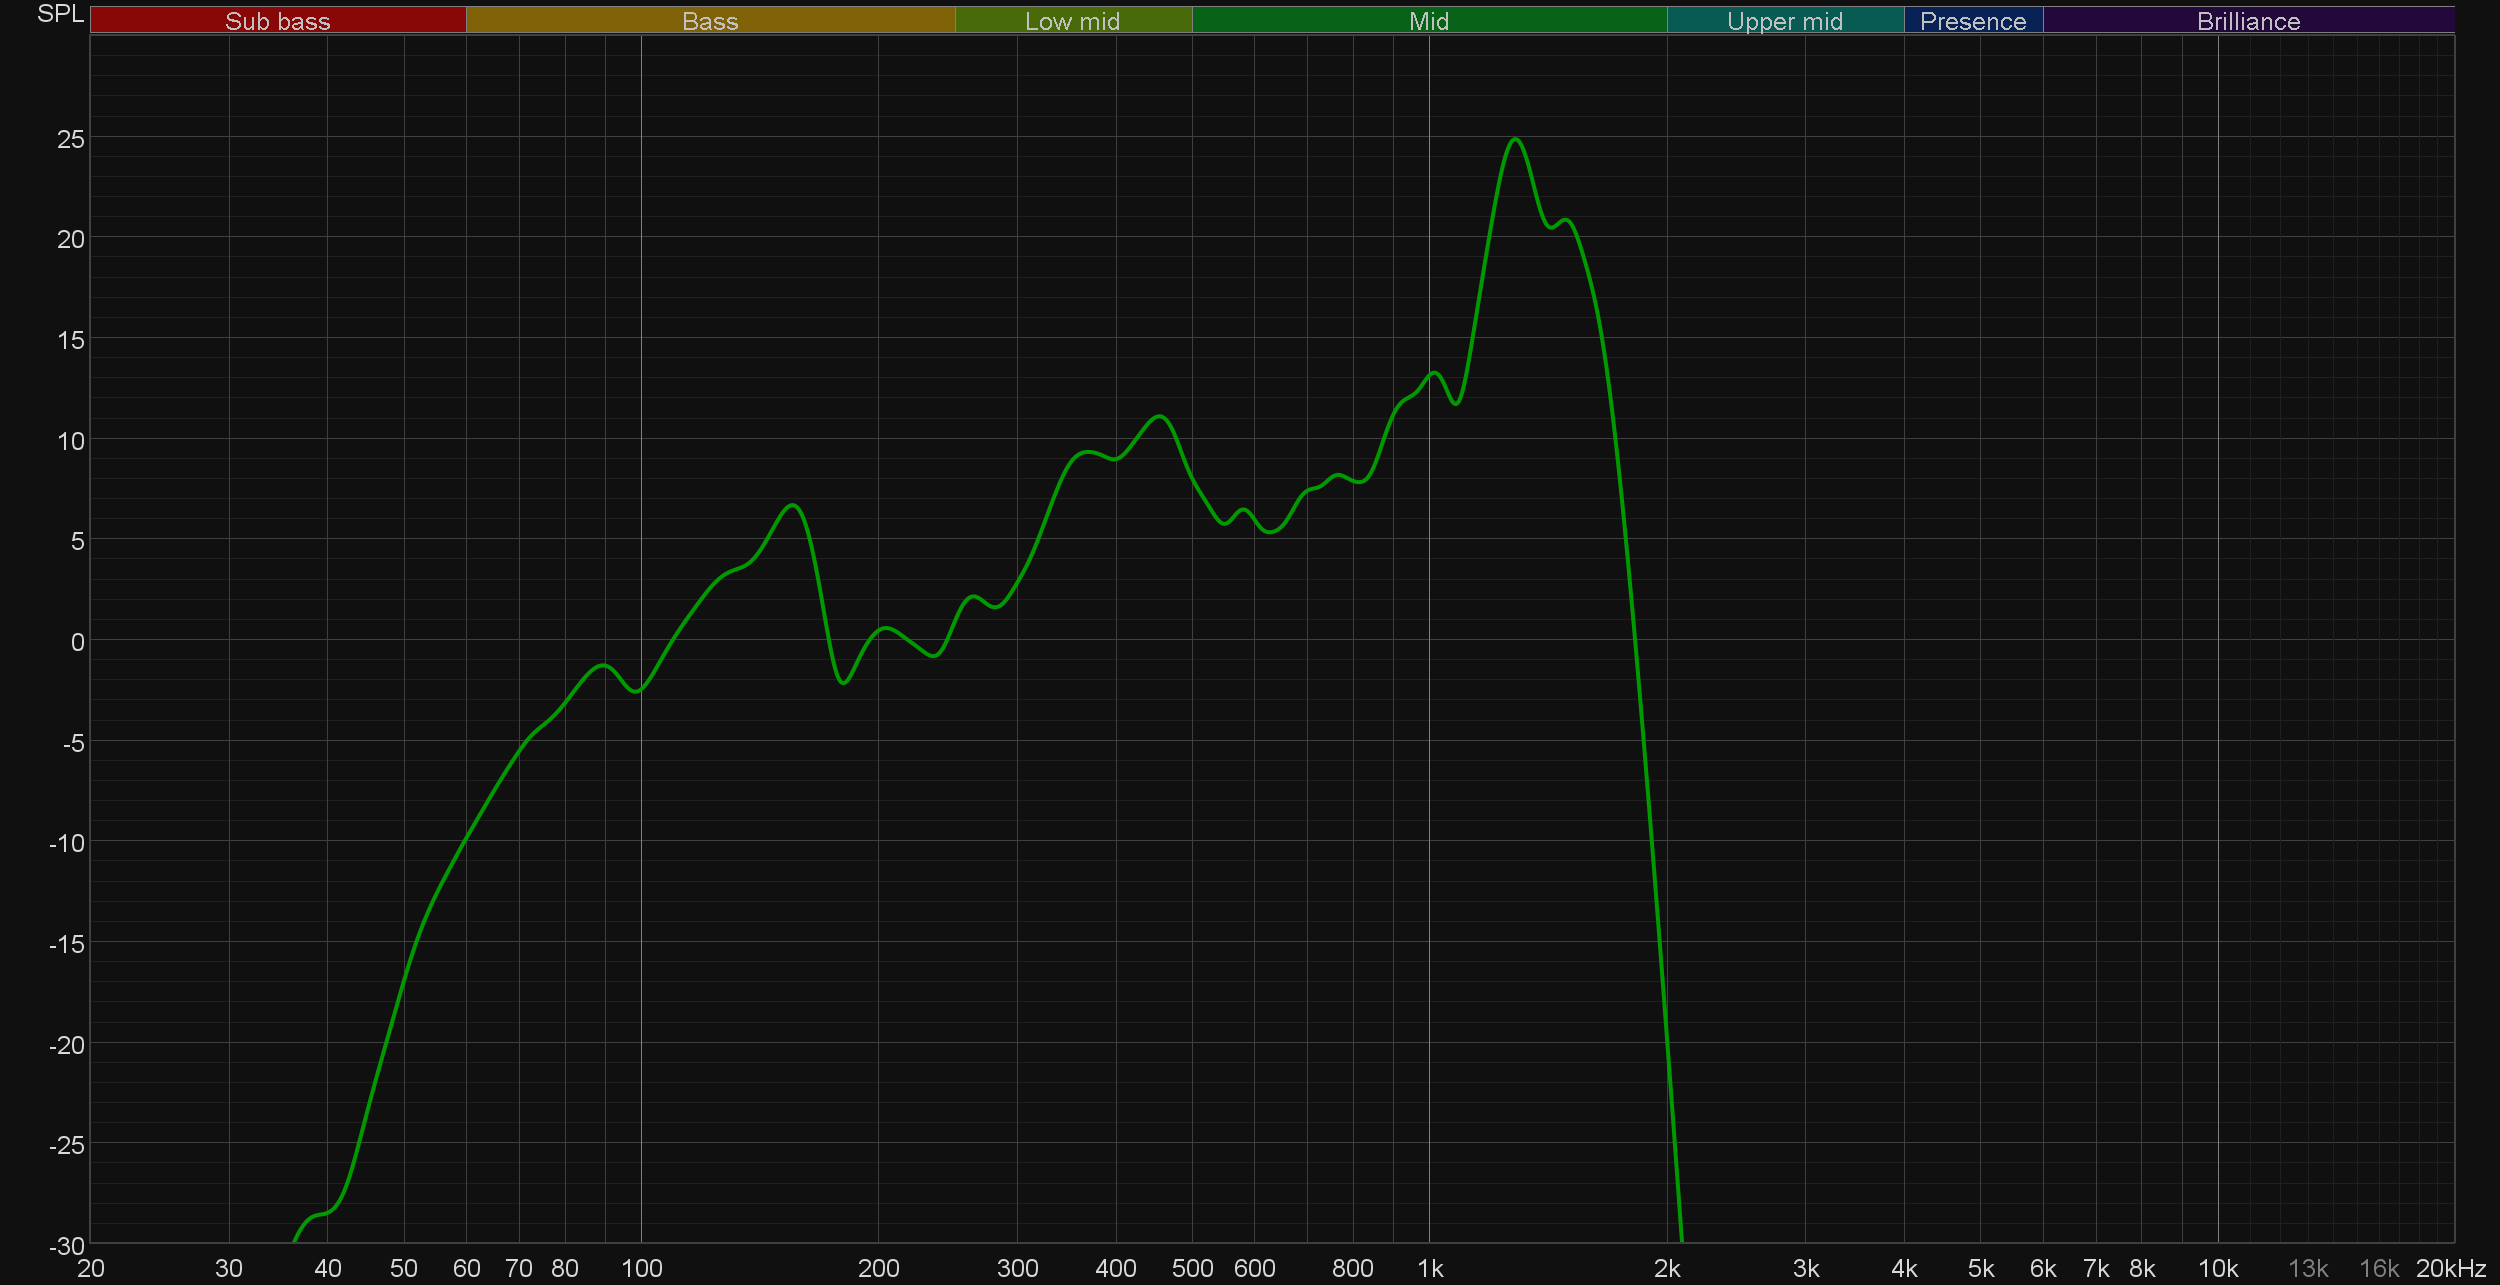This screenshot has width=2500, height=1285.
Task: Click the 10k frequency axis label
Action: tap(2217, 1269)
